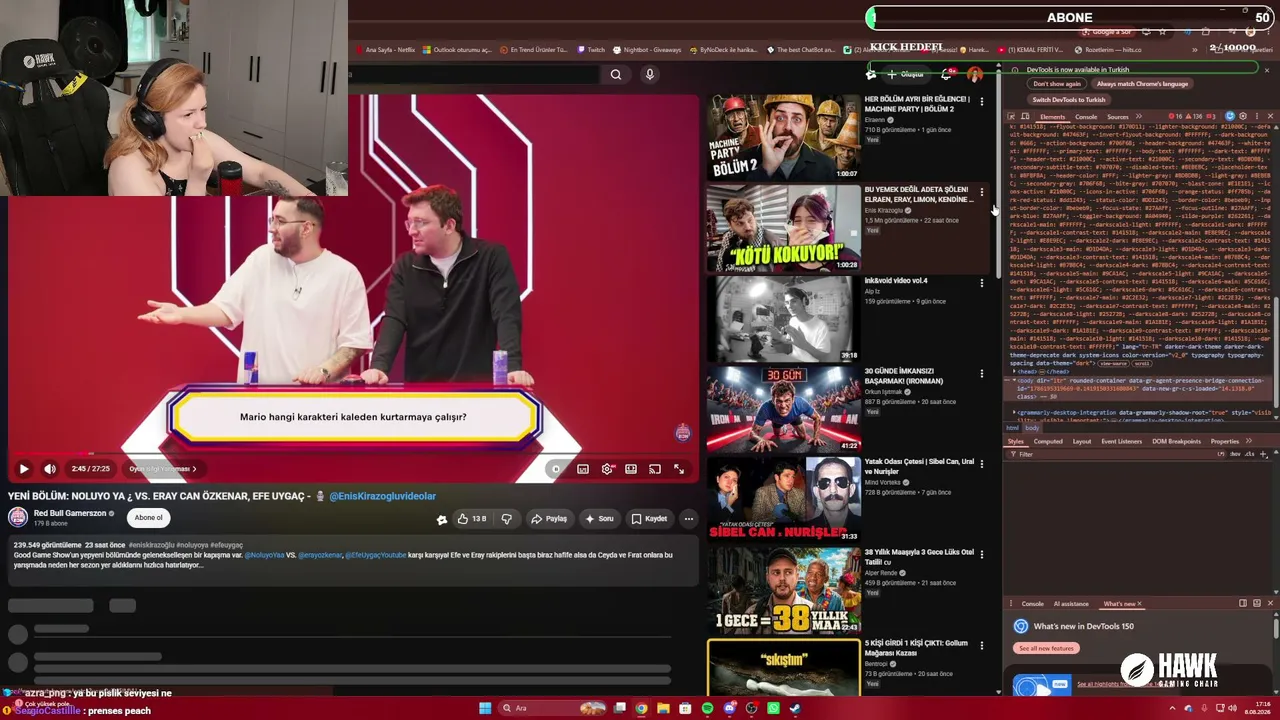The width and height of the screenshot is (1280, 720).
Task: Open options menu for 30 GÜNDE İMKANSIZI video
Action: click(x=982, y=373)
